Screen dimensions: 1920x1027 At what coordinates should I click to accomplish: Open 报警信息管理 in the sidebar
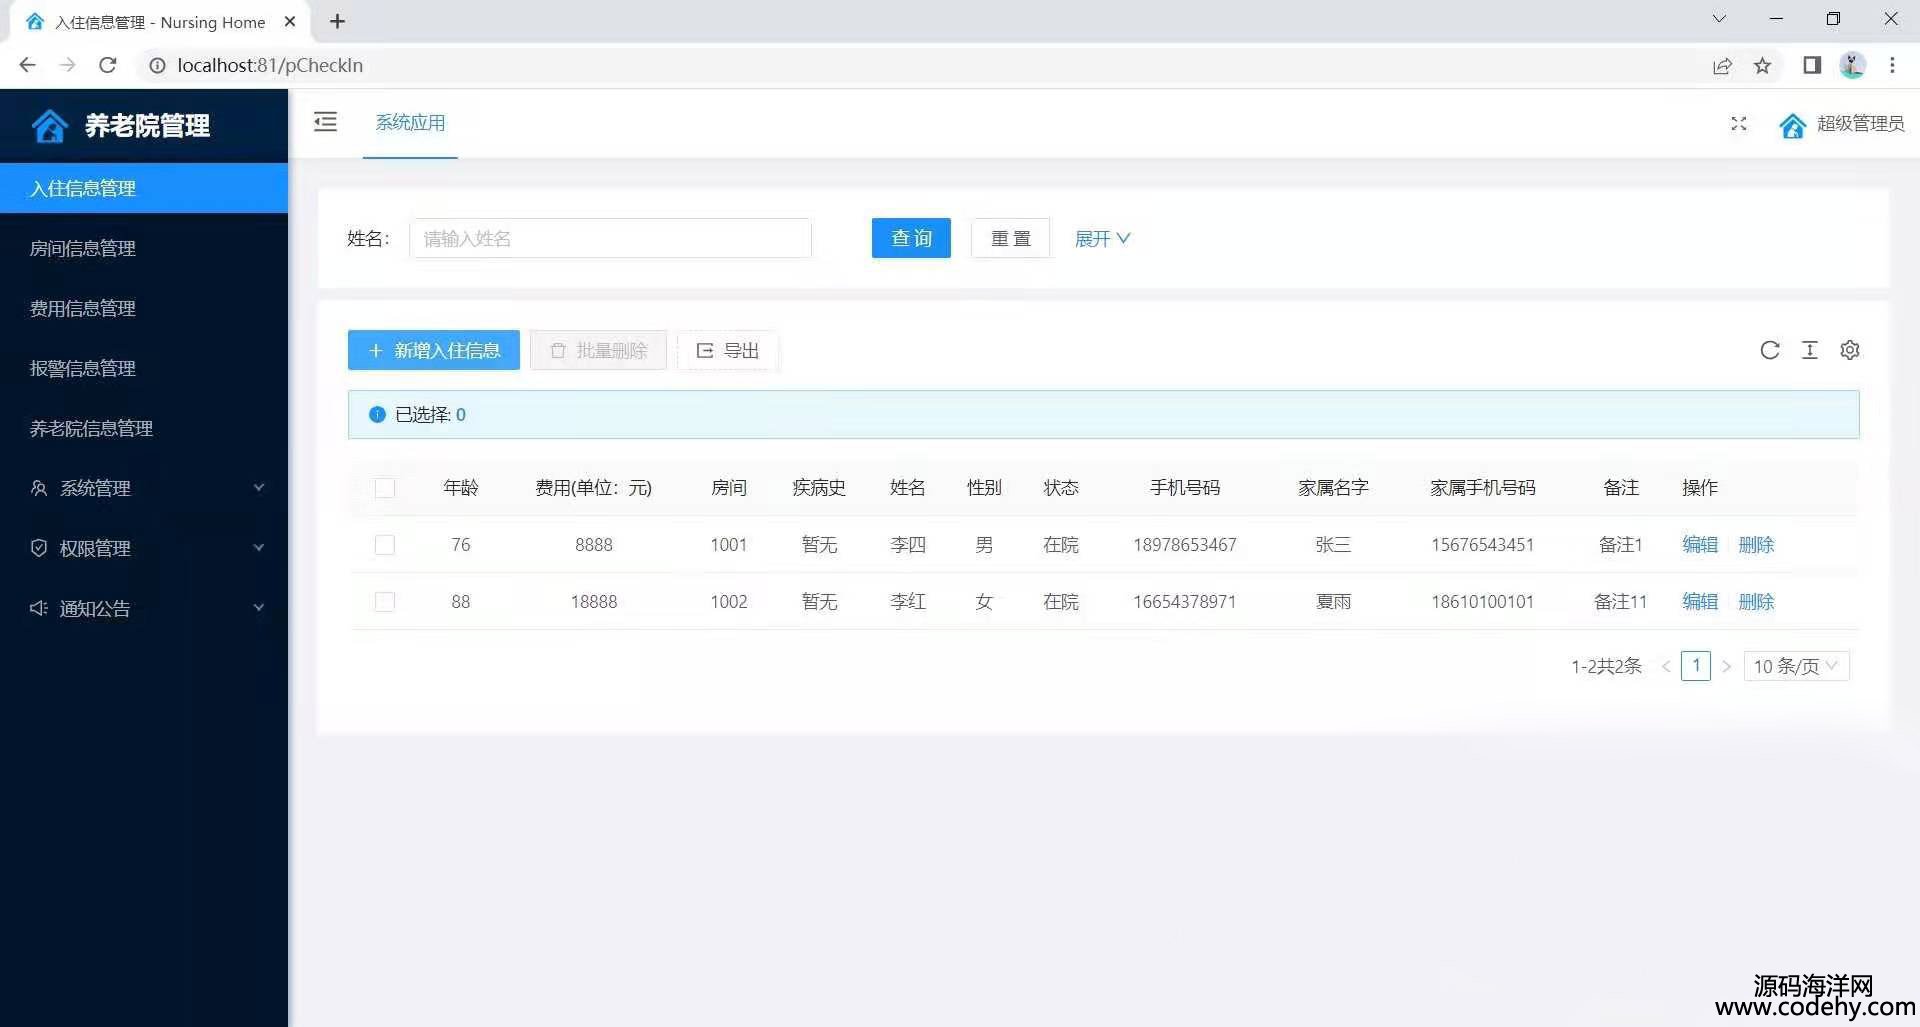coord(144,368)
